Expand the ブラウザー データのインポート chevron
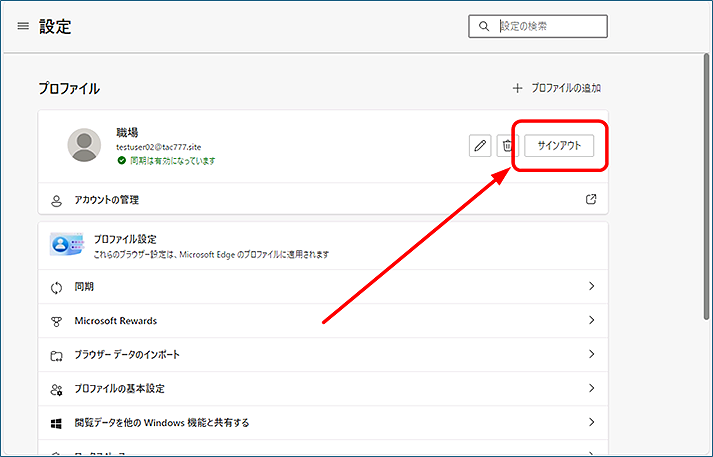The image size is (713, 457). [592, 354]
